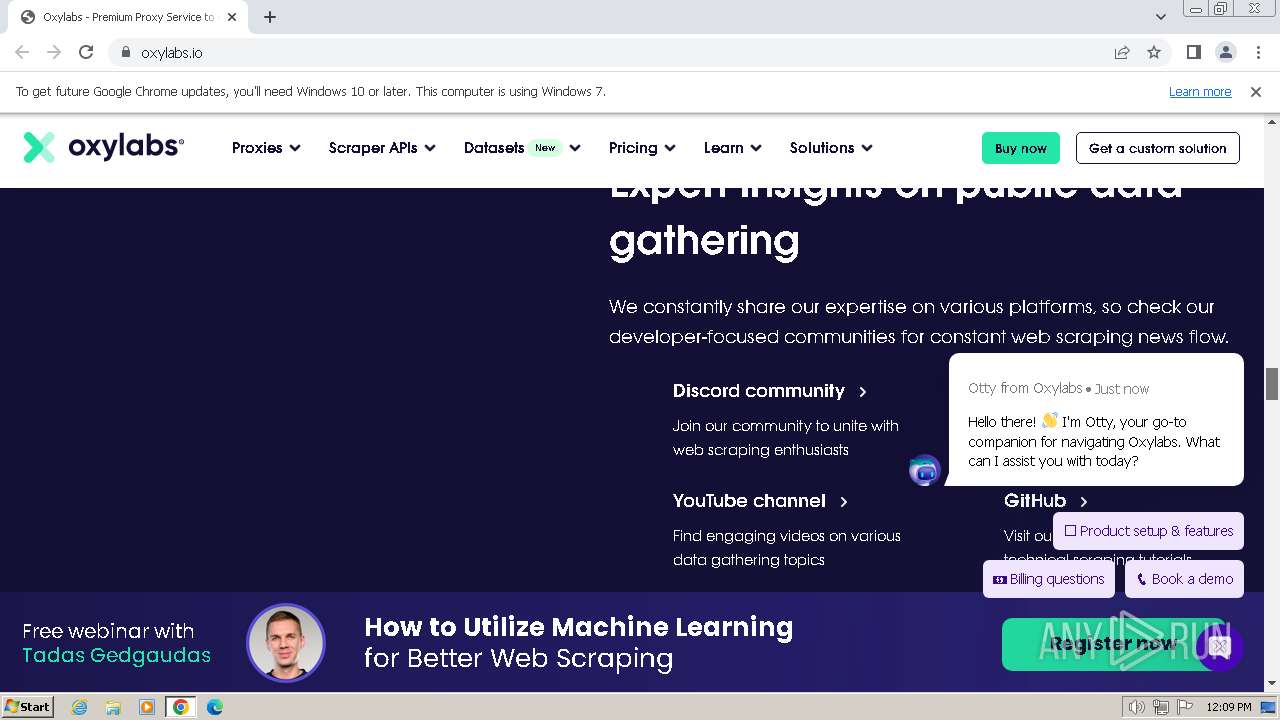This screenshot has height=720, width=1280.
Task: Click the browser forward arrow
Action: click(x=54, y=52)
